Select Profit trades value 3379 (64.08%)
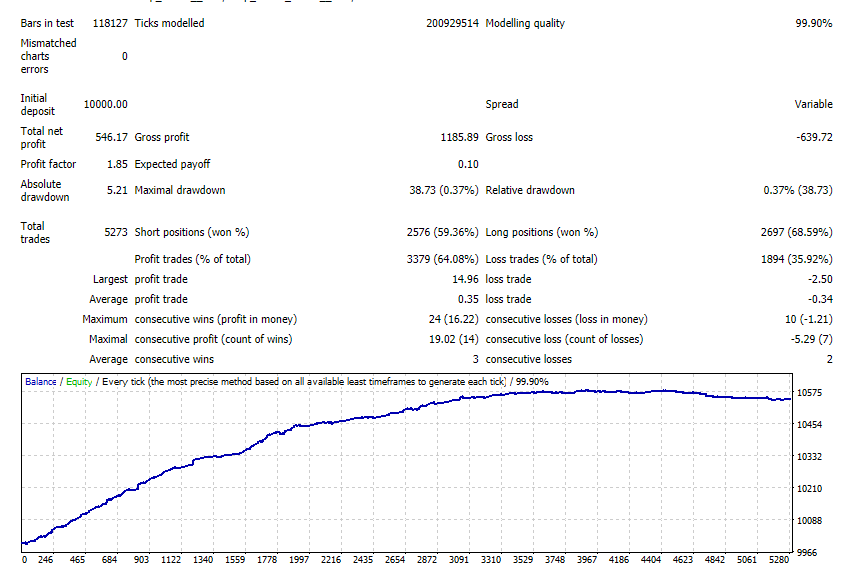 442,259
